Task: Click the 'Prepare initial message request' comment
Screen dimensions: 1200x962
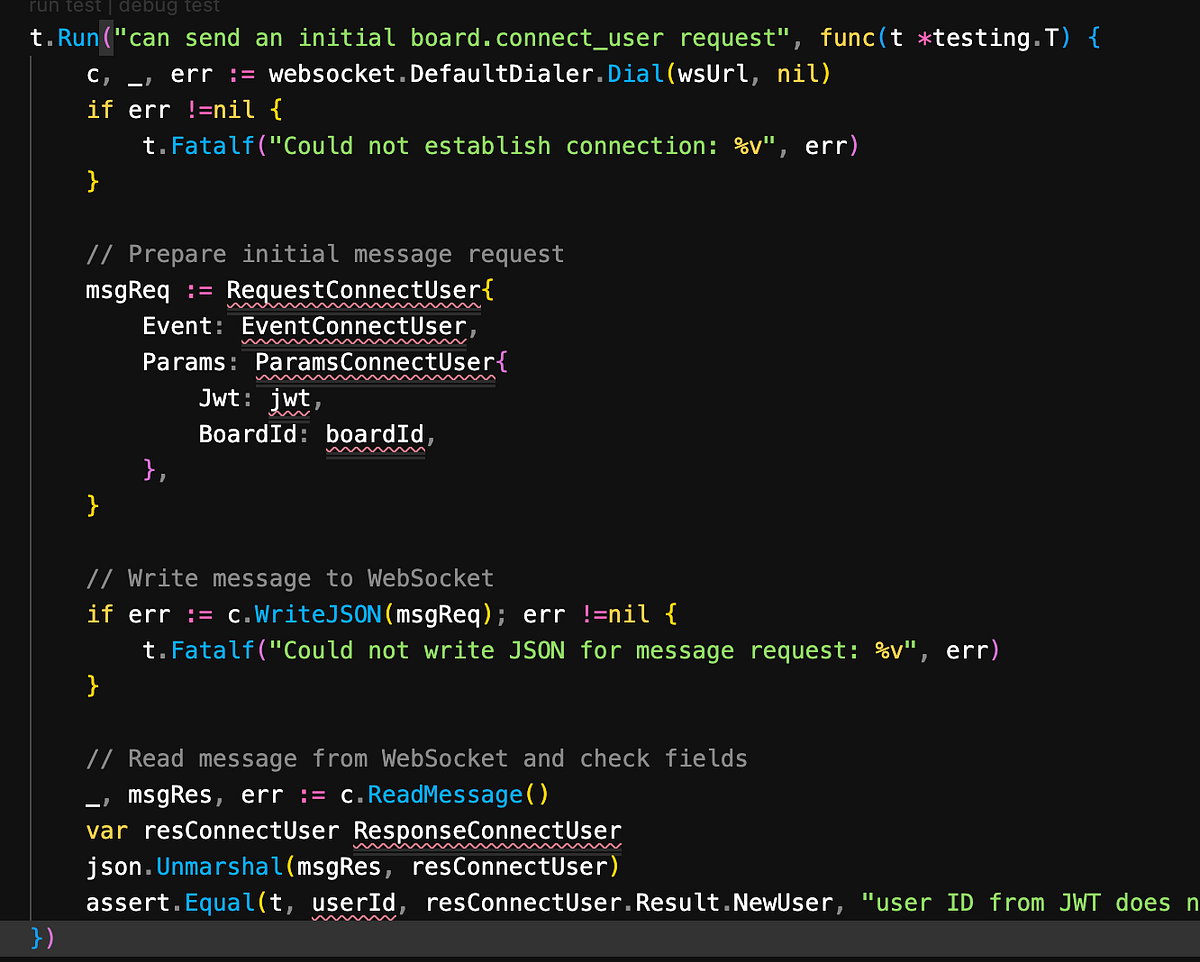Action: point(325,253)
